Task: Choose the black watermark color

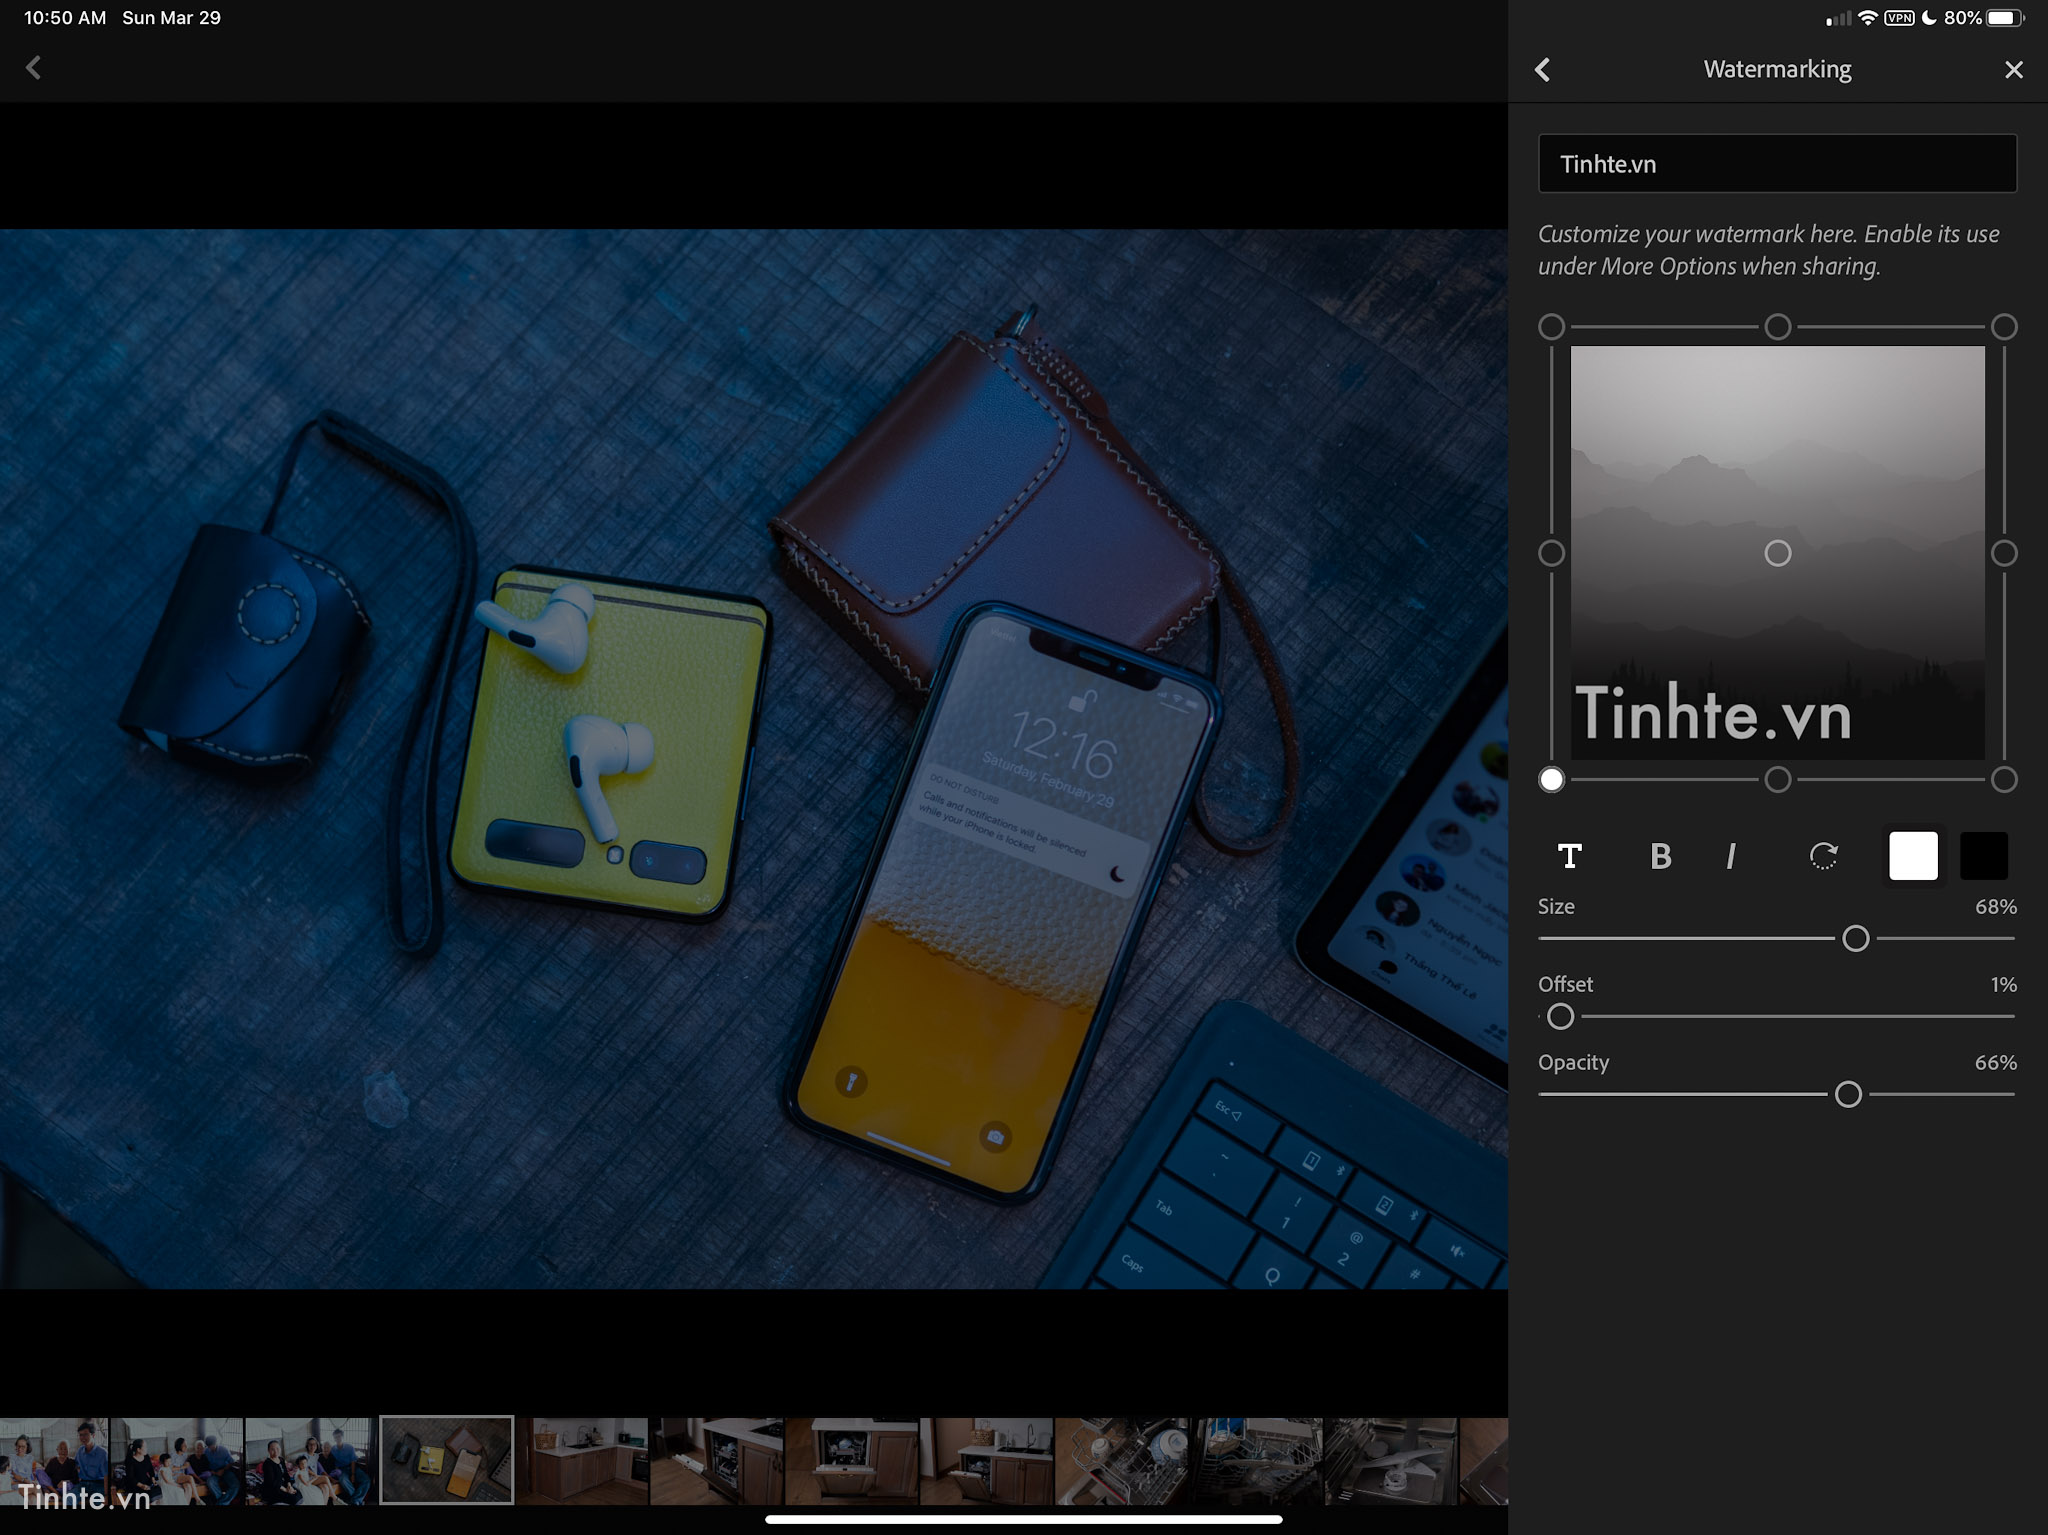Action: point(1984,856)
